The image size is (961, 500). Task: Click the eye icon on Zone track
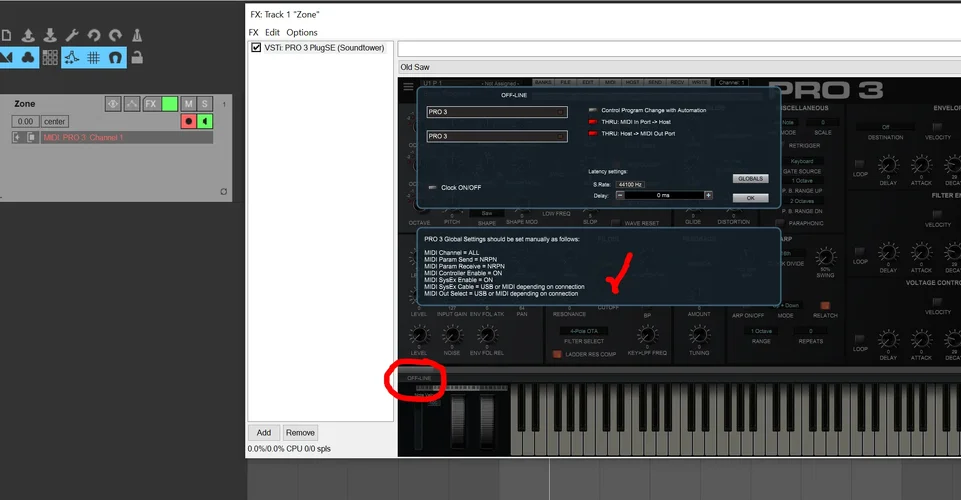(113, 104)
